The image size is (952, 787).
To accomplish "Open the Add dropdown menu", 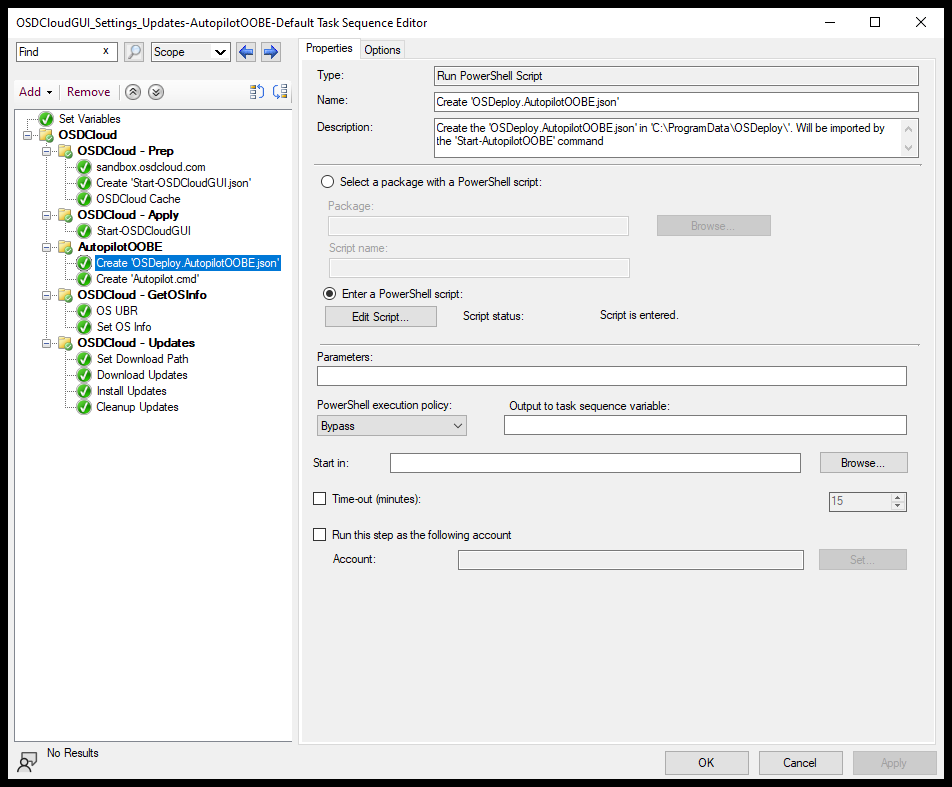I will [35, 91].
